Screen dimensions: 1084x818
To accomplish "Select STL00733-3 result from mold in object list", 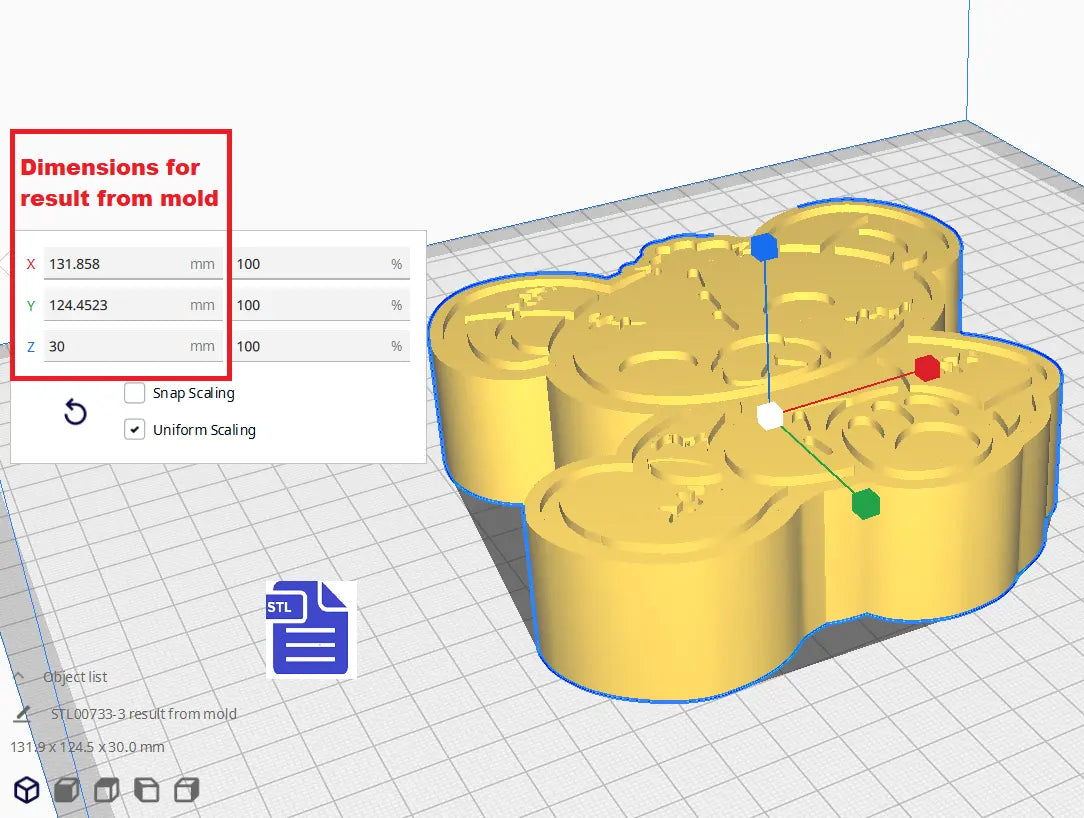I will tap(144, 714).
